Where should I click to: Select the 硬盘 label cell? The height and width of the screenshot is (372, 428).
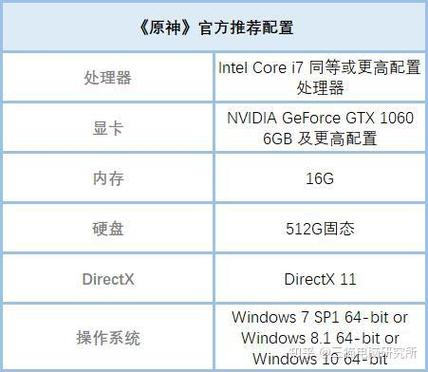[108, 228]
